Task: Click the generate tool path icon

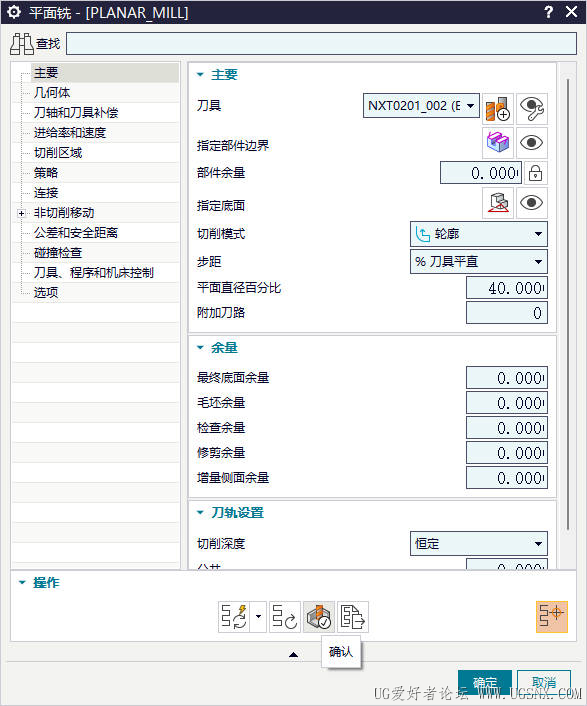Action: click(234, 617)
